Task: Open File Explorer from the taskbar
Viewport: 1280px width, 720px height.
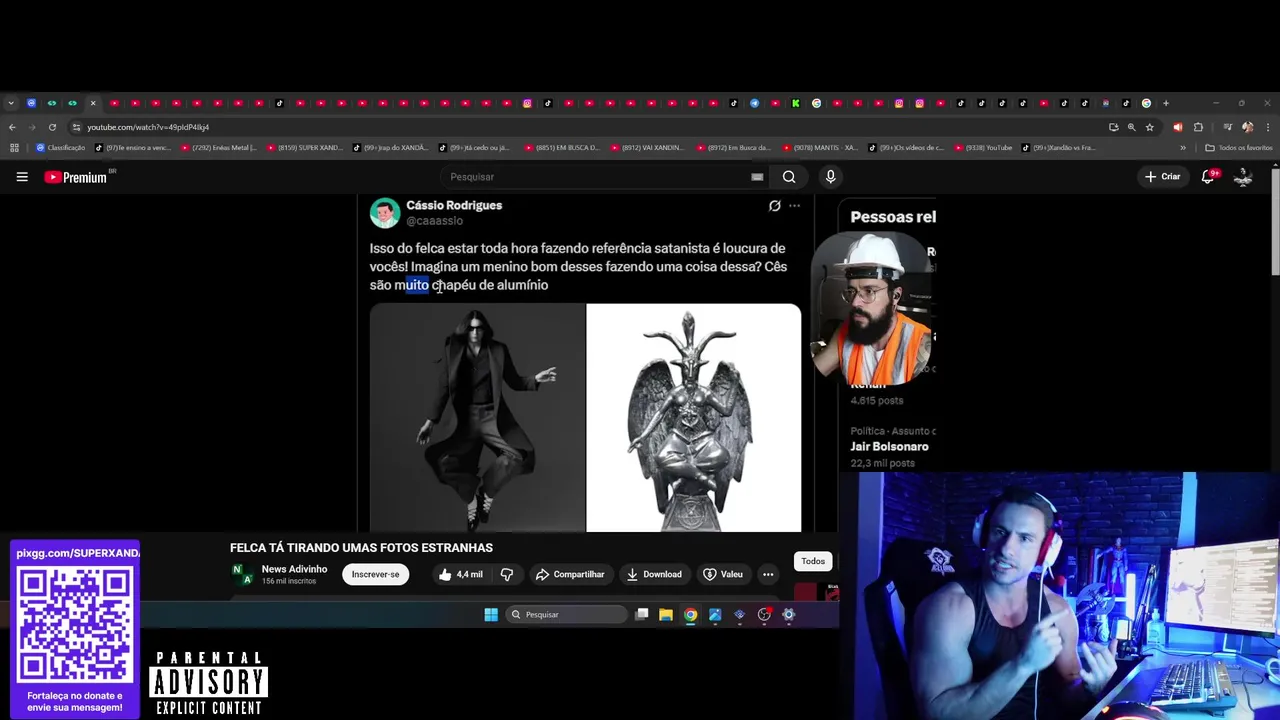Action: (666, 615)
